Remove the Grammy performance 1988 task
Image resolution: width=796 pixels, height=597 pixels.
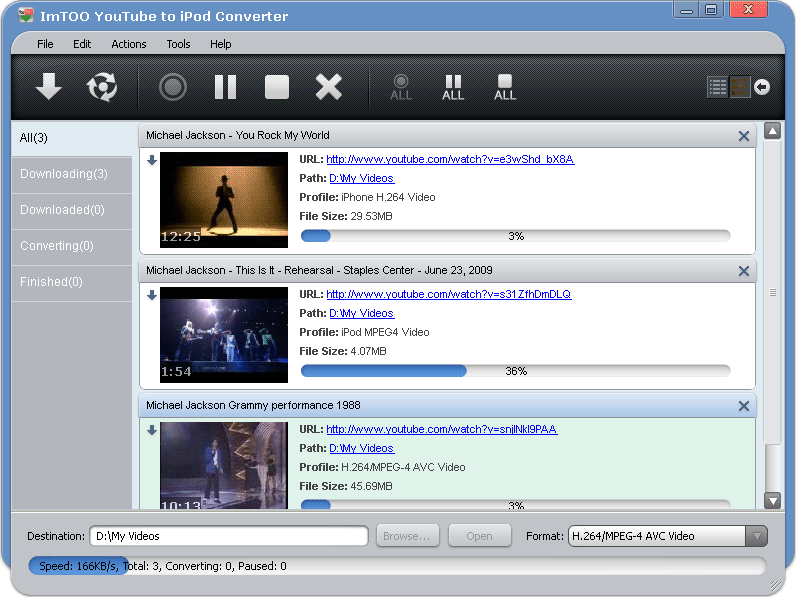744,406
